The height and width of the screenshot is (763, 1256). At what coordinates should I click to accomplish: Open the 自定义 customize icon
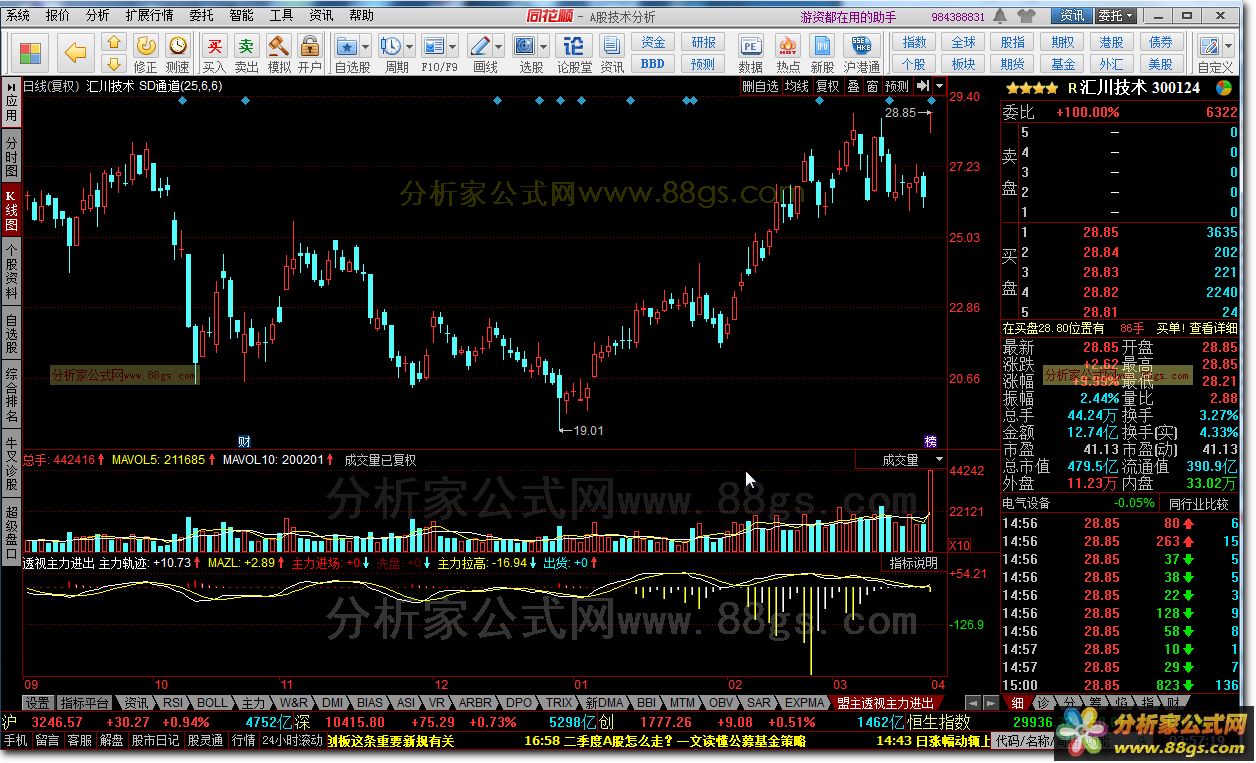pyautogui.click(x=1210, y=47)
